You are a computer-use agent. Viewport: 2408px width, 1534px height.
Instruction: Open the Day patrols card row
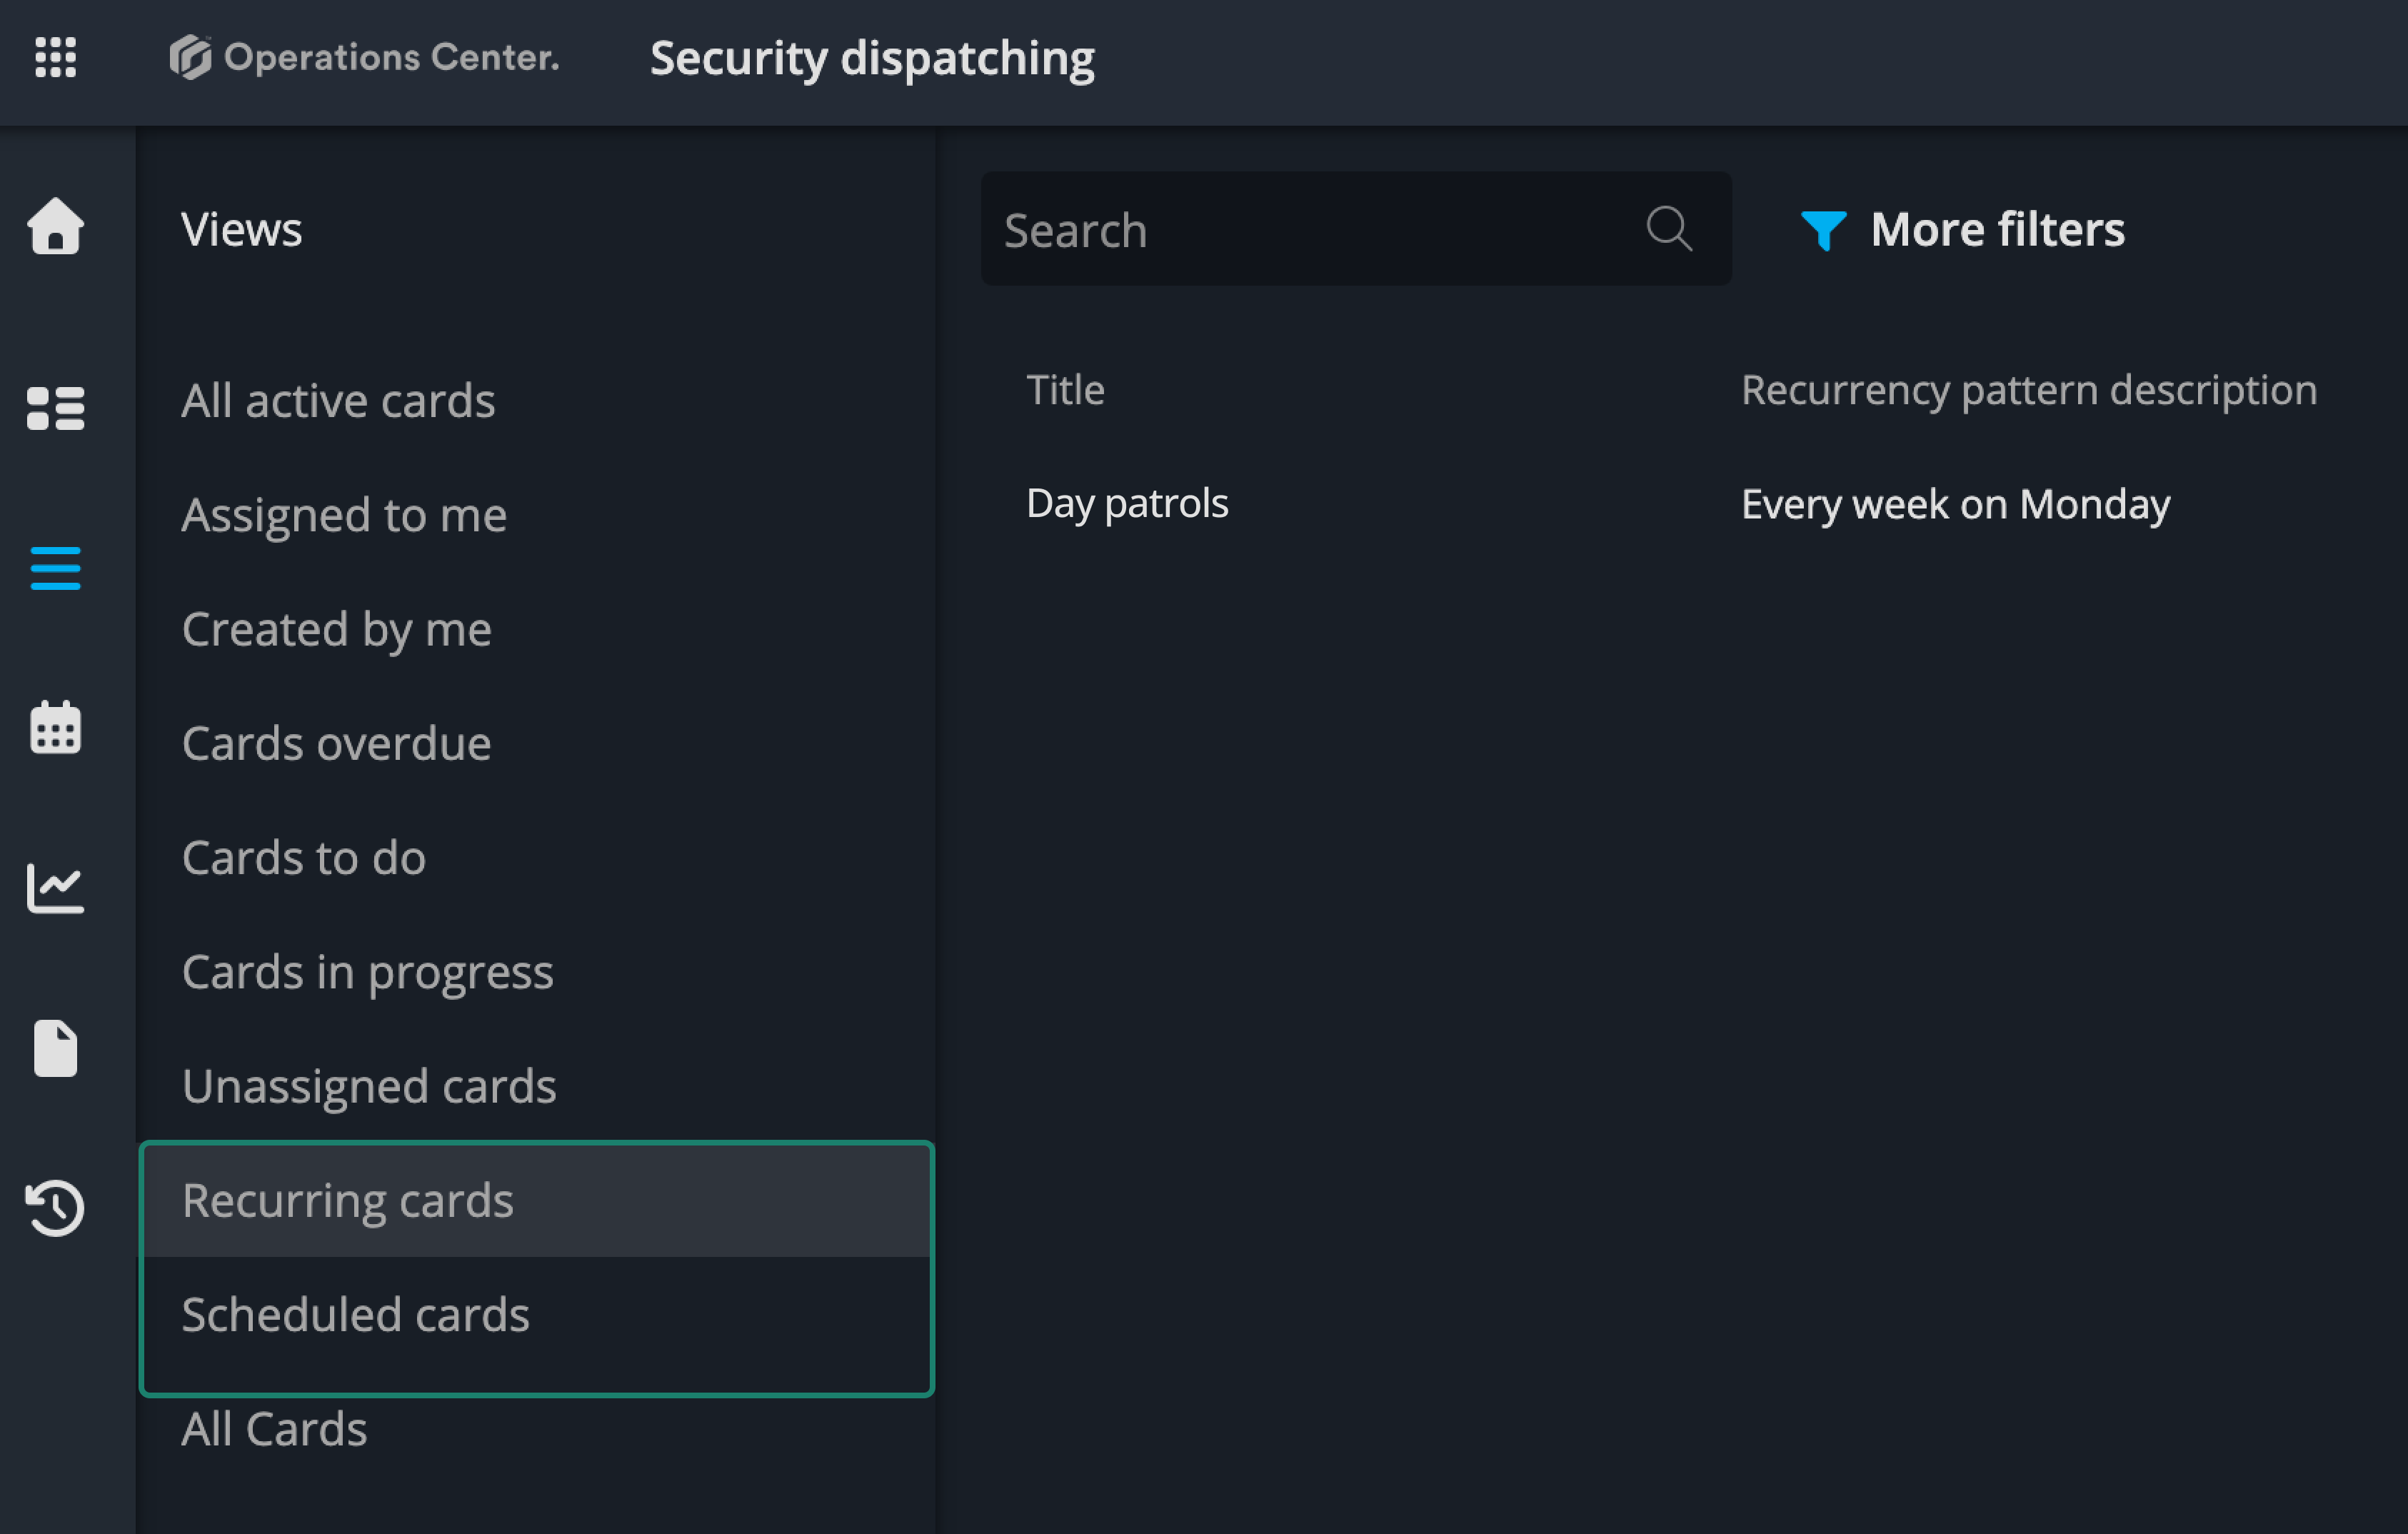click(x=1127, y=503)
